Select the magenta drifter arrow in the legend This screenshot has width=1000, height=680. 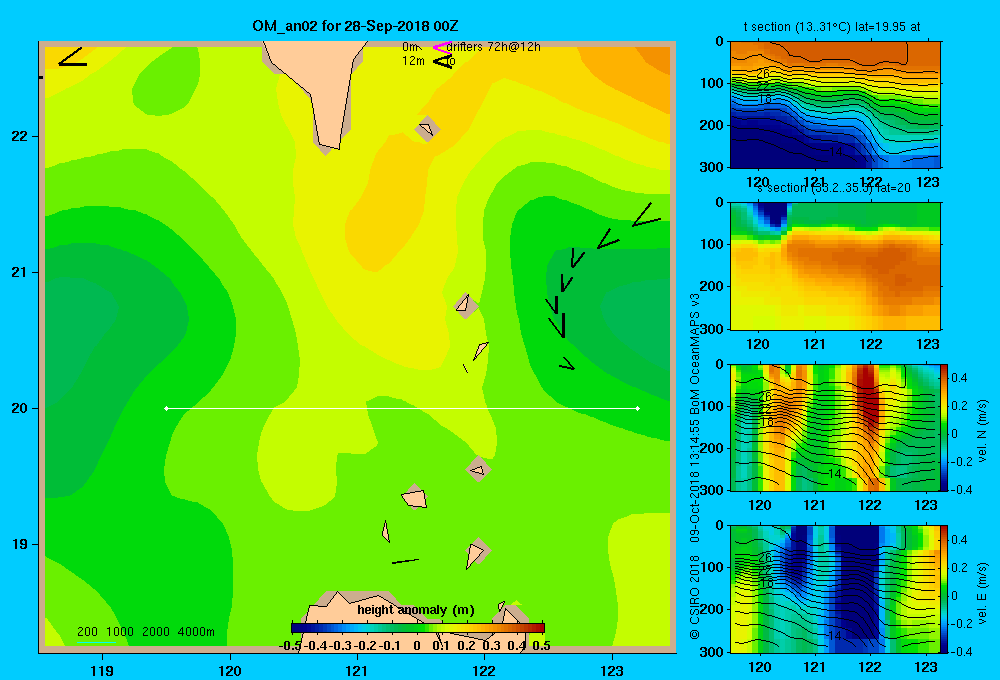click(442, 47)
